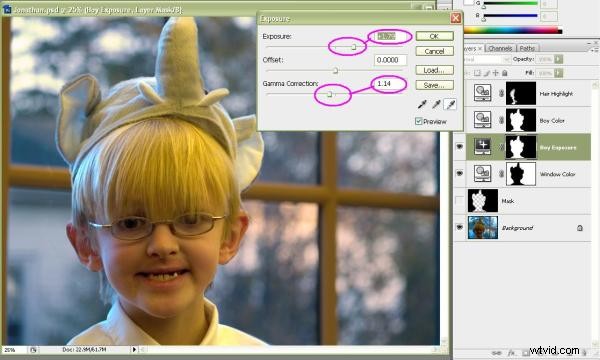The width and height of the screenshot is (600, 360).
Task: Show the Mask layer
Action: [x=460, y=200]
